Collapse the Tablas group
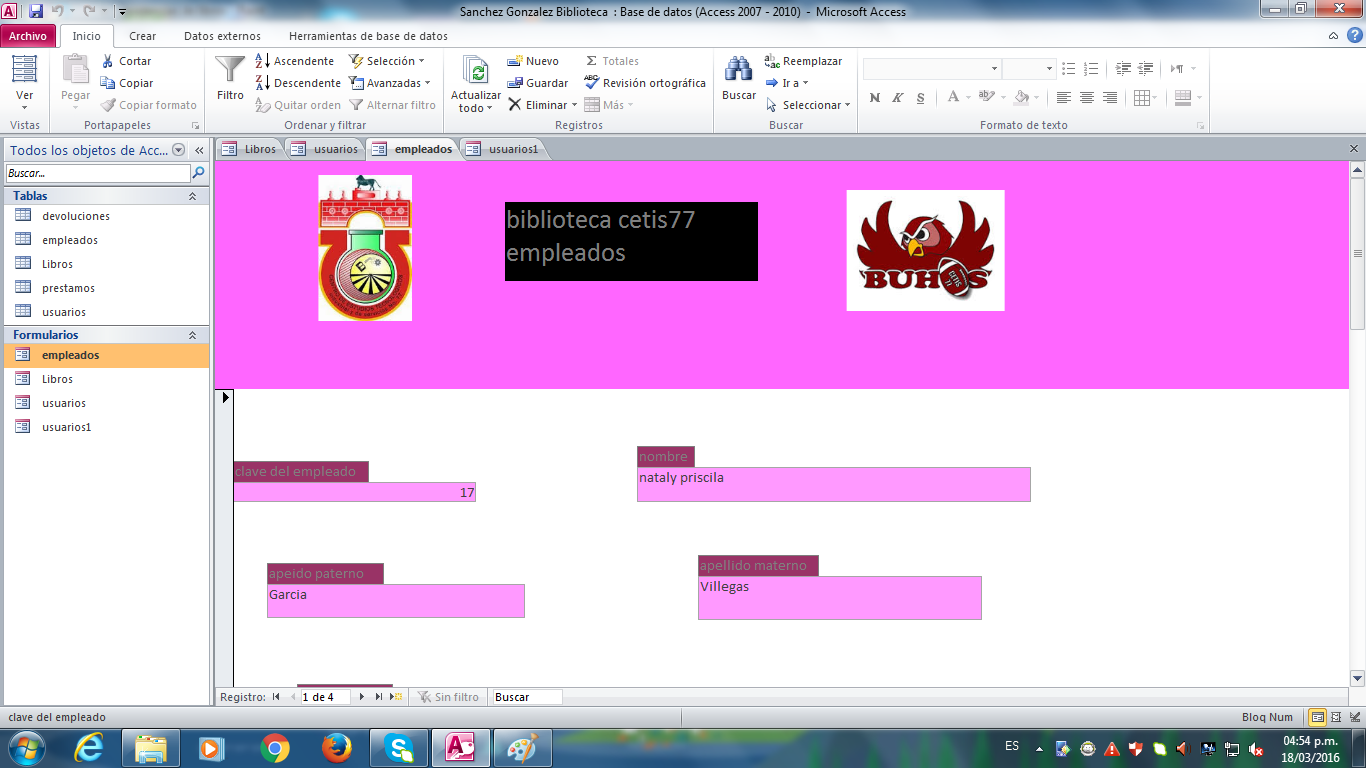Viewport: 1366px width, 768px height. click(x=192, y=196)
